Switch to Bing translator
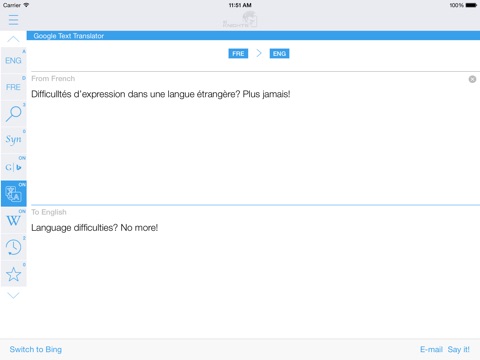The image size is (480, 360). tap(36, 349)
